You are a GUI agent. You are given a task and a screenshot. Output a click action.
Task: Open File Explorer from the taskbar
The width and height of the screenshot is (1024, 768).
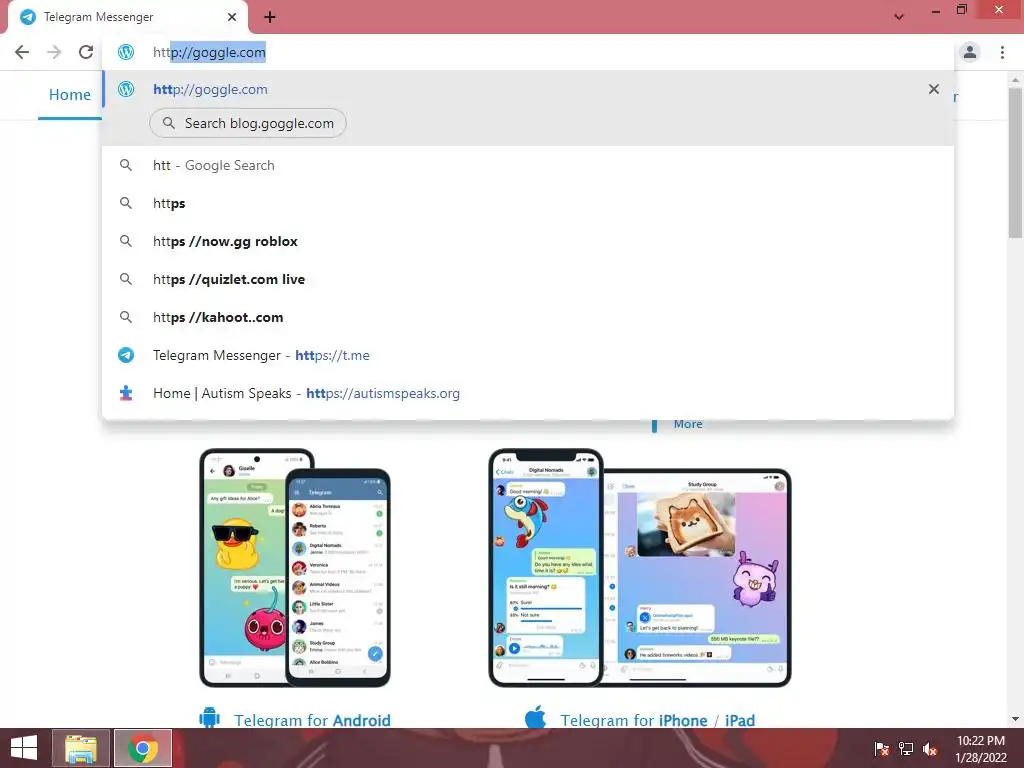(81, 748)
